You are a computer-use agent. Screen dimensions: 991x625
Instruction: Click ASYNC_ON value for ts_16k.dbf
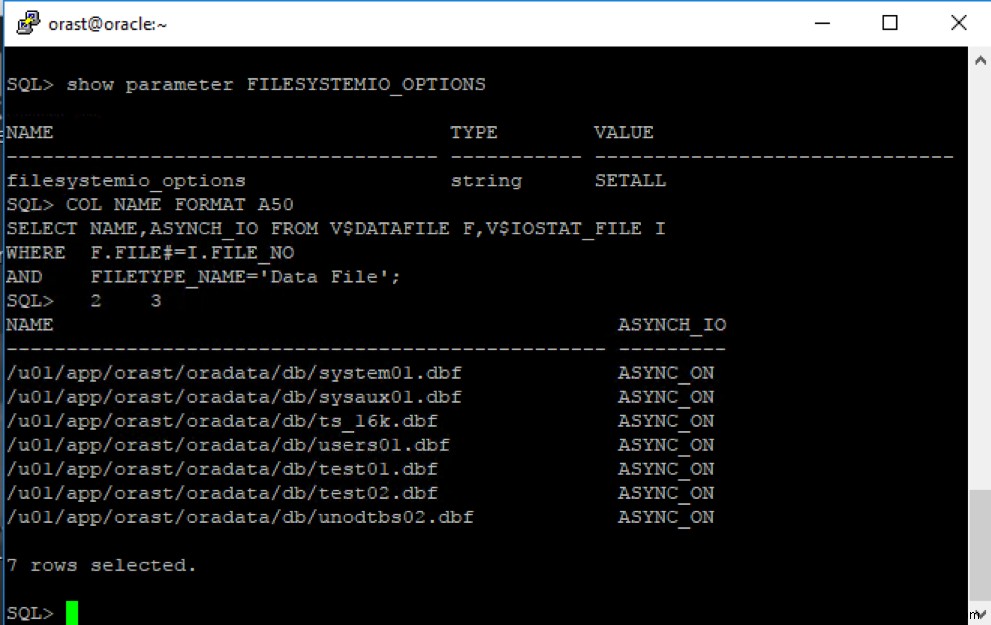pos(666,422)
